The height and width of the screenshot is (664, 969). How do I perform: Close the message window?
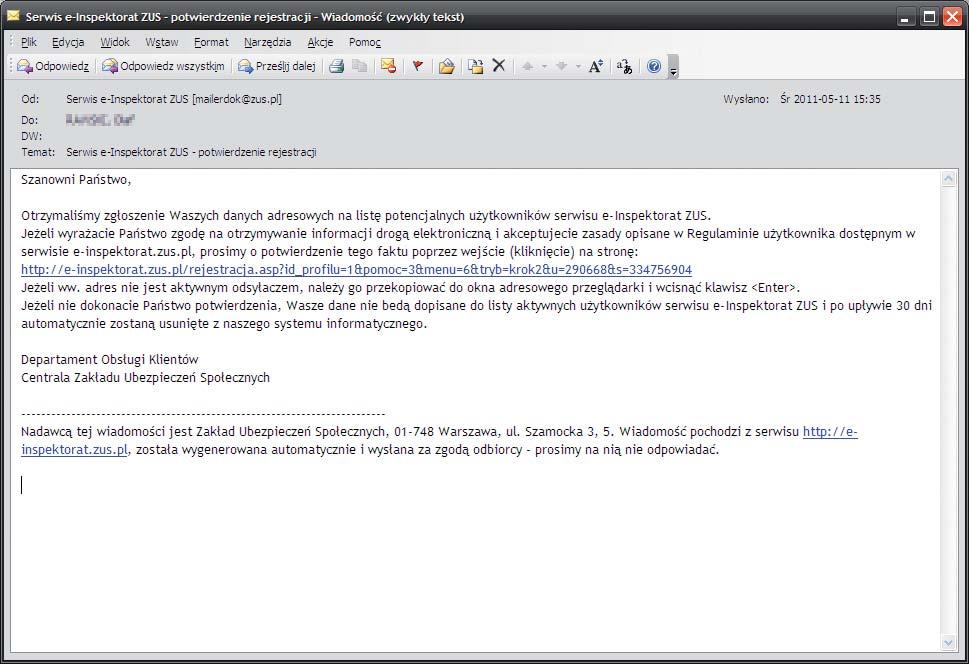[952, 17]
